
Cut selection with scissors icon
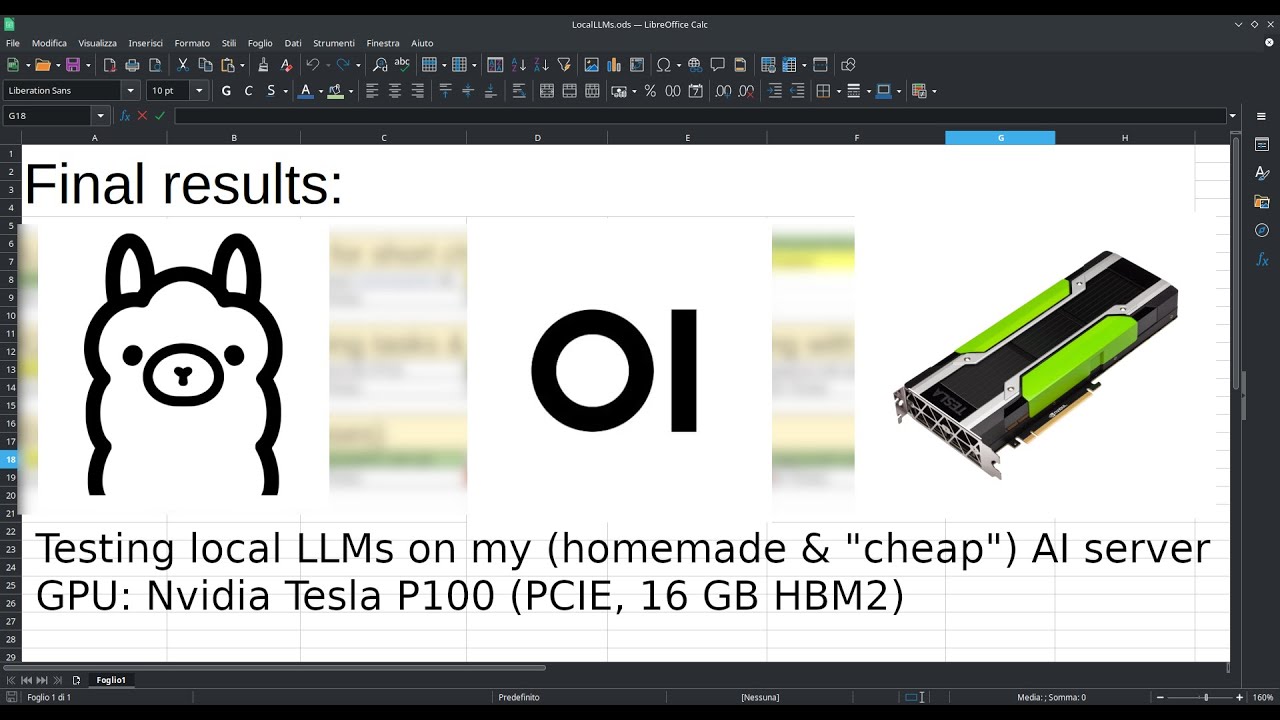183,65
